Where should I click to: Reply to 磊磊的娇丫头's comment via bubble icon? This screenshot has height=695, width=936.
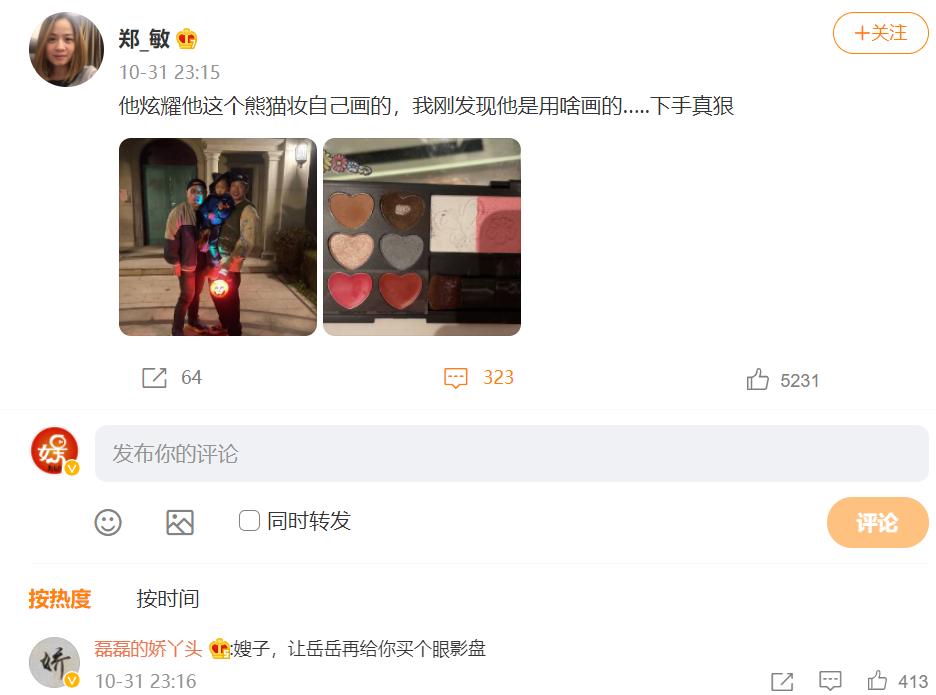click(x=830, y=681)
